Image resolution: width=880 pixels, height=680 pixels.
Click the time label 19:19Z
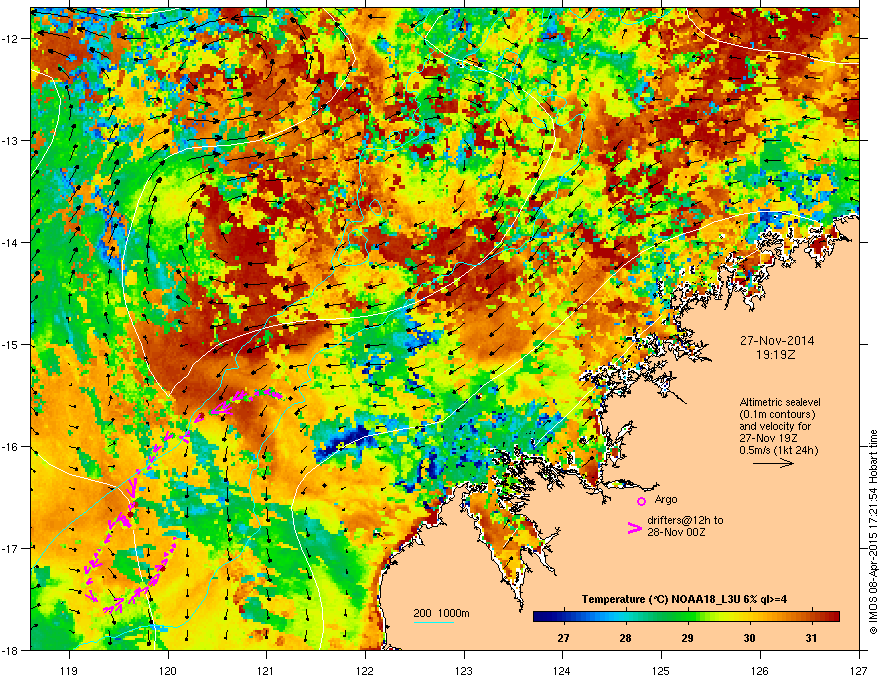pos(776,355)
